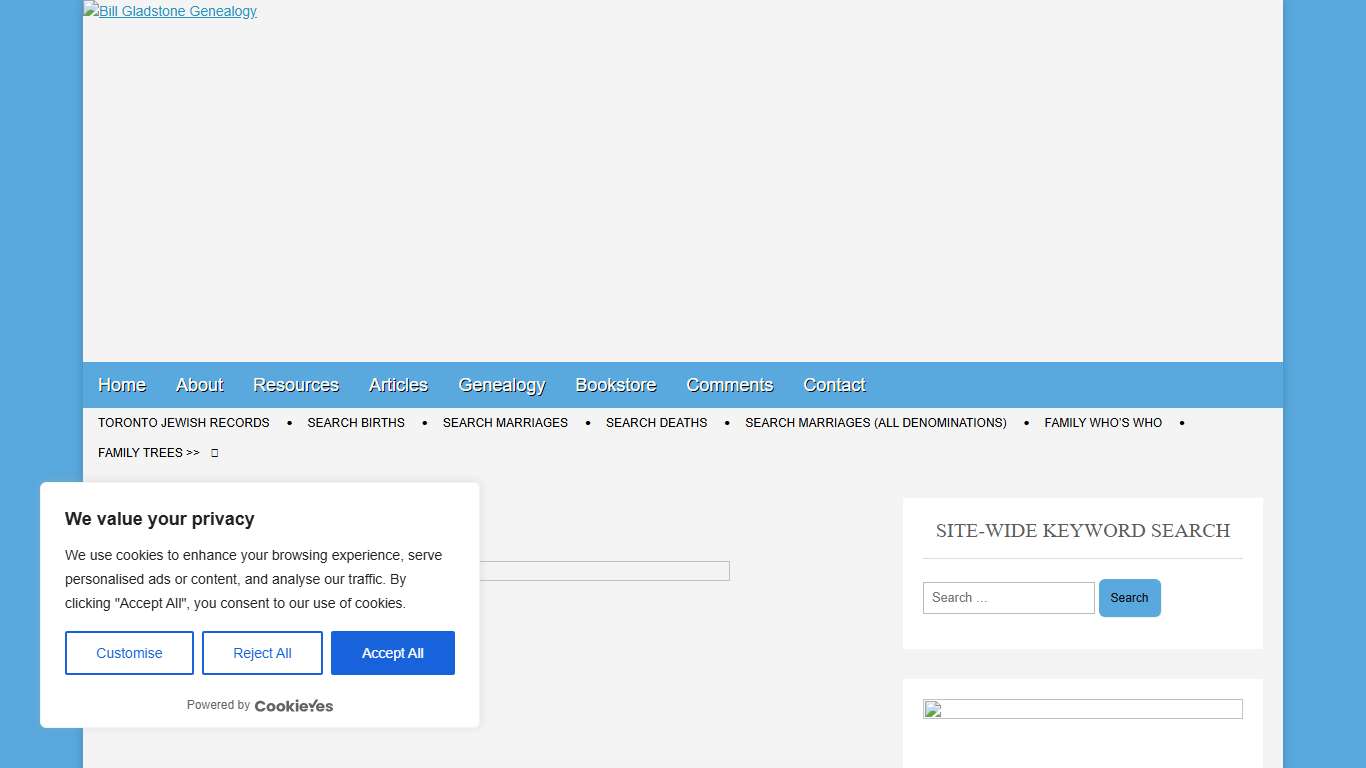Select Search Births in submenu

tap(356, 423)
